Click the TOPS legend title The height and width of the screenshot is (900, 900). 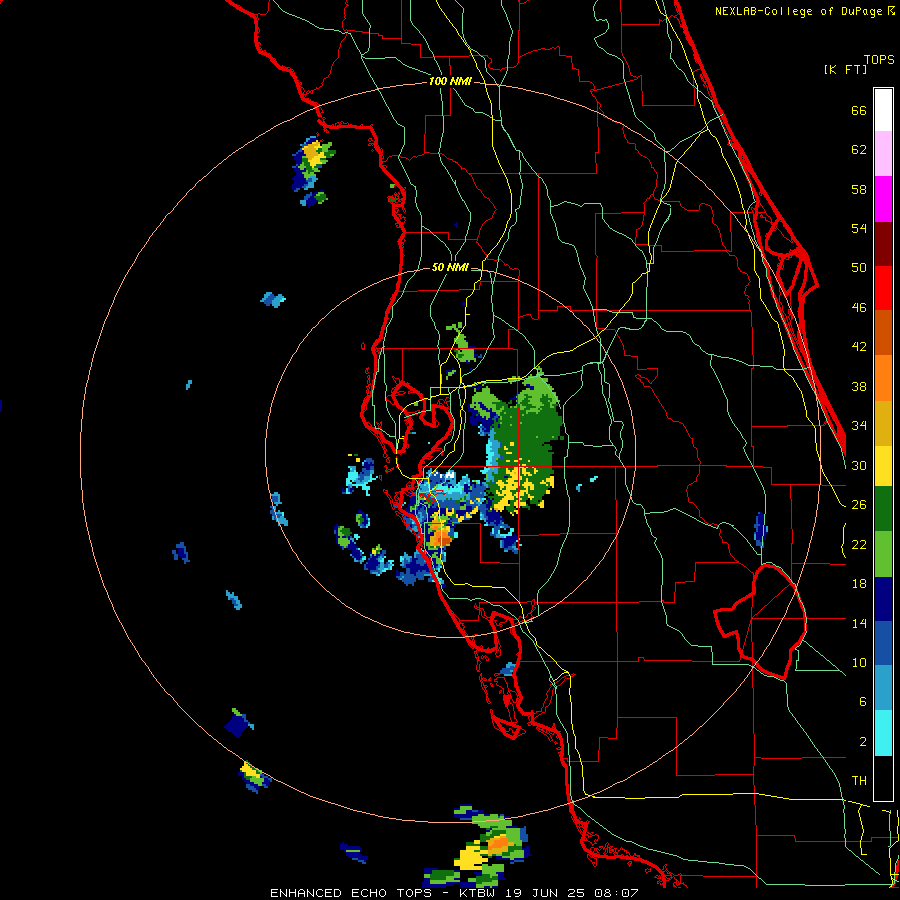(879, 60)
